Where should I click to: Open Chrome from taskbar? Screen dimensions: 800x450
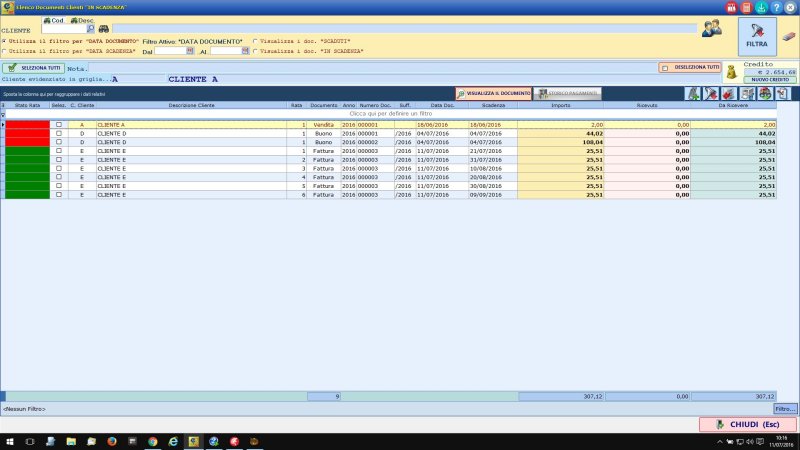click(x=153, y=441)
